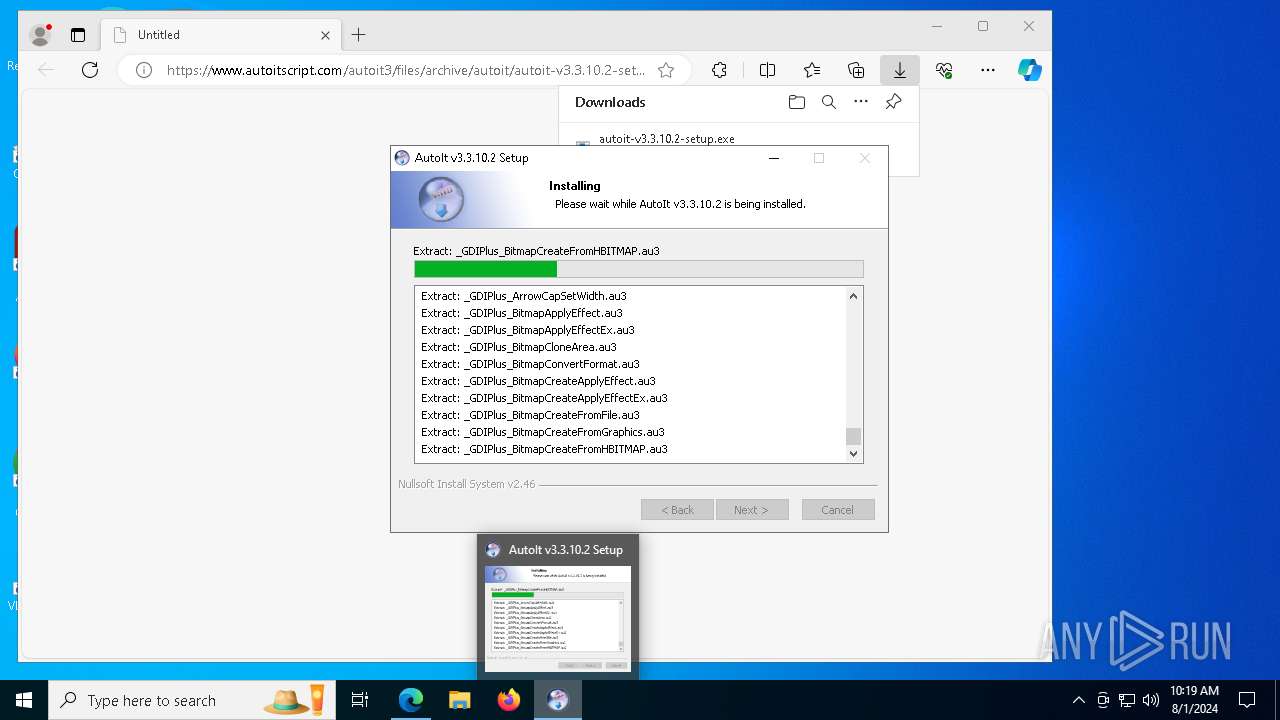
Task: Open Edge Collections icon
Action: coord(856,70)
